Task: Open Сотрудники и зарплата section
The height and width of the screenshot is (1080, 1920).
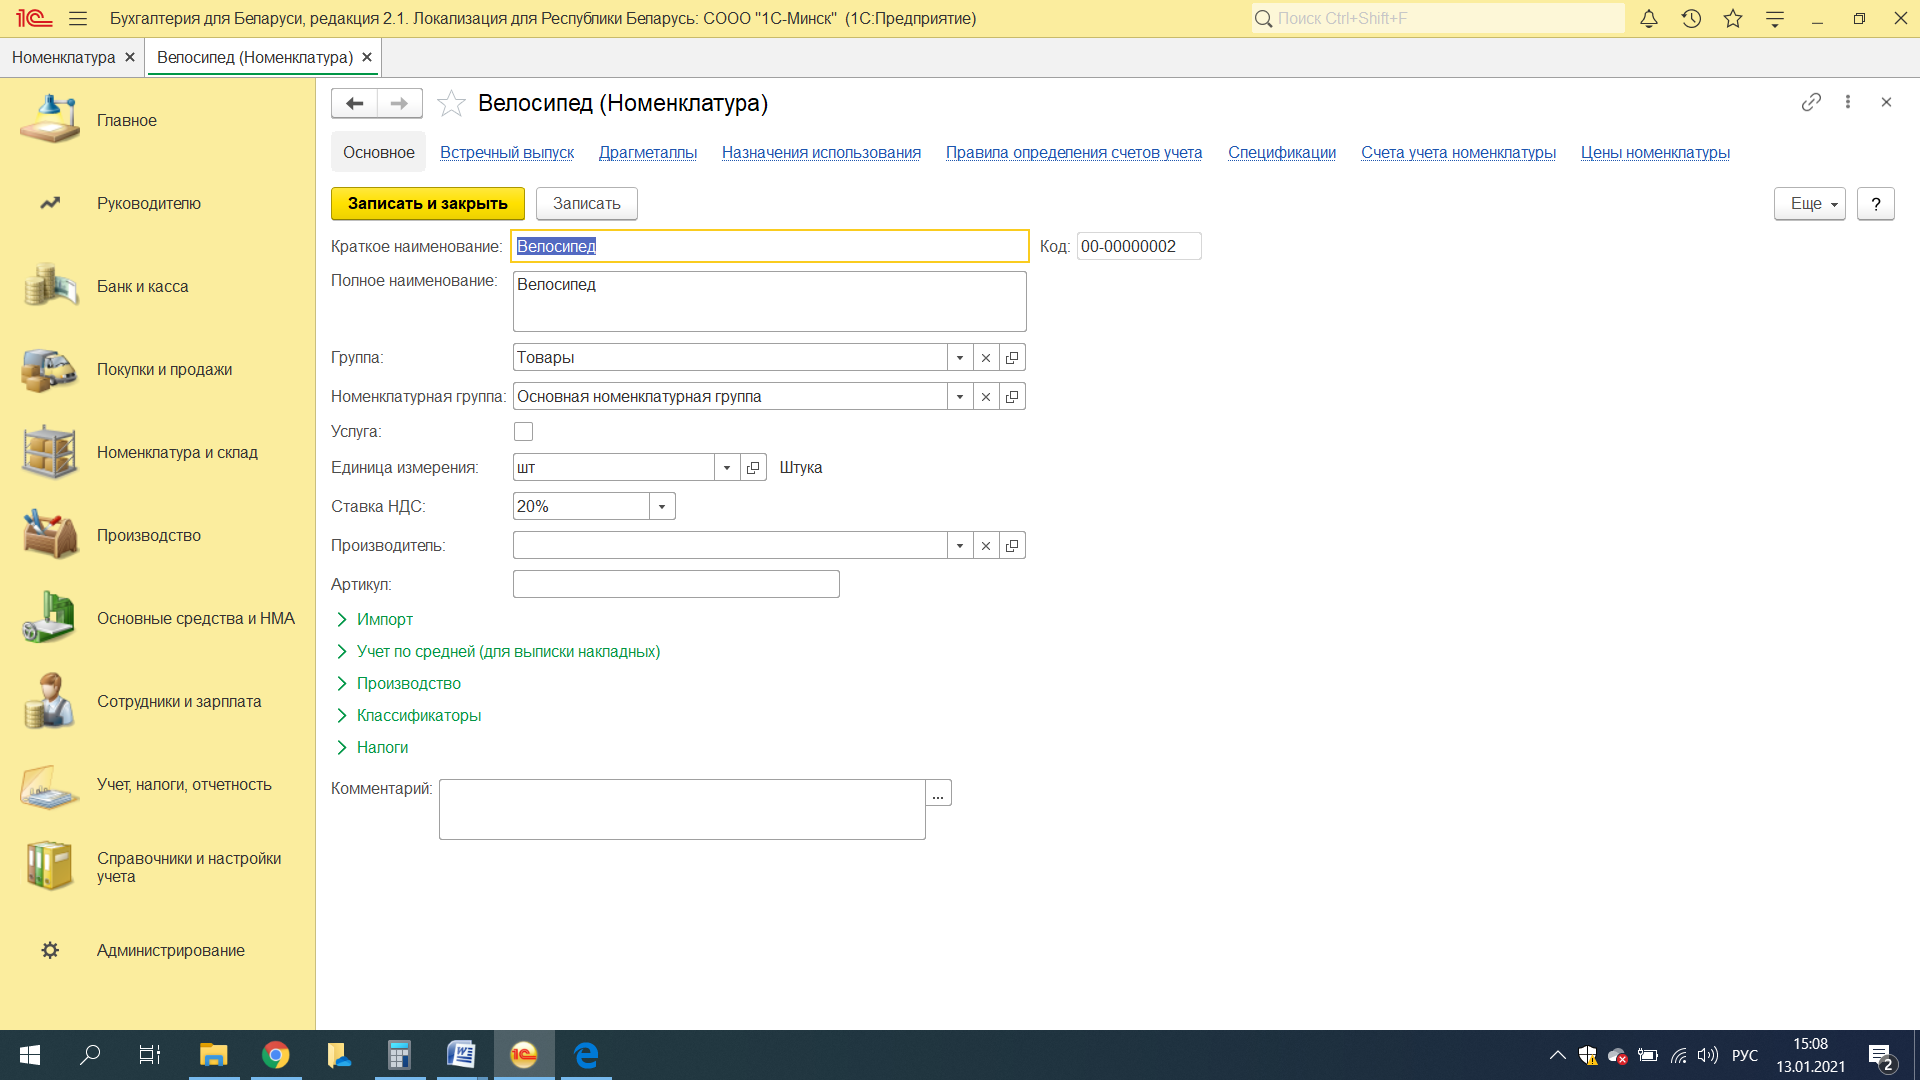Action: point(179,701)
